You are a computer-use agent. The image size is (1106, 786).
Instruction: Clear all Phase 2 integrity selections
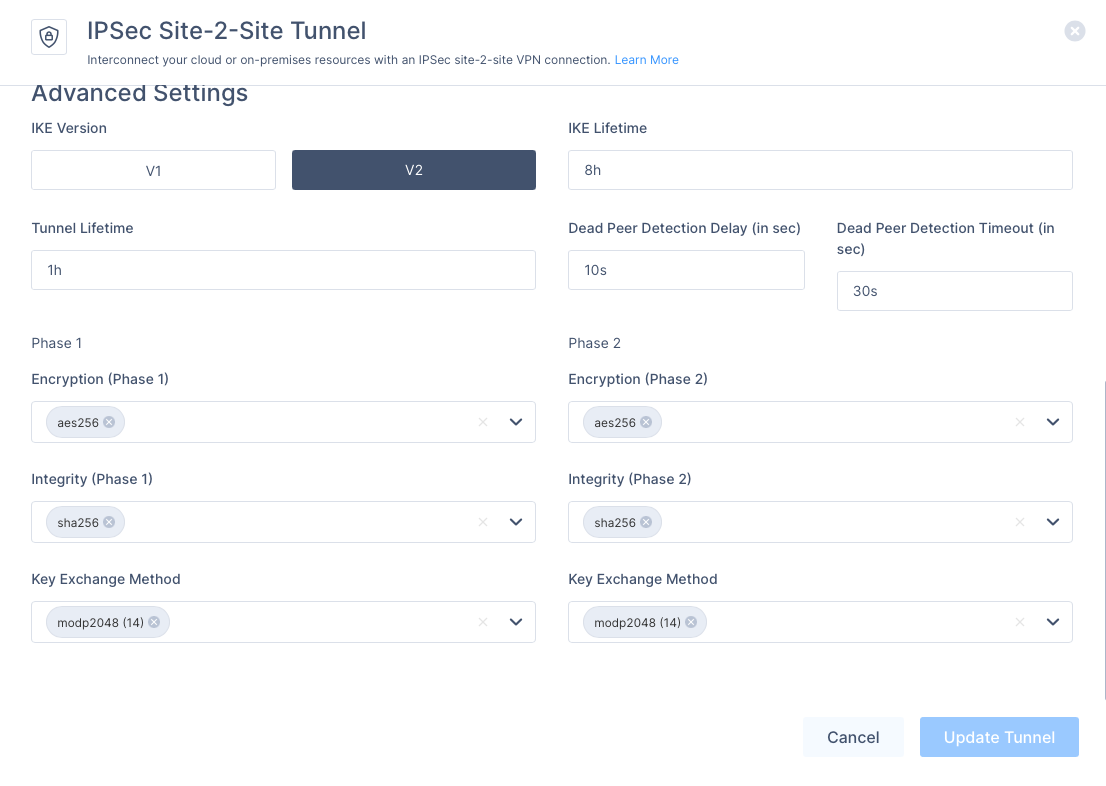pyautogui.click(x=1020, y=522)
